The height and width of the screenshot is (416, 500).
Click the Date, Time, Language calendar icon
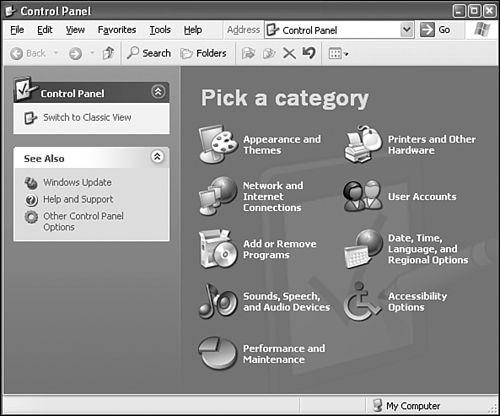click(x=363, y=249)
